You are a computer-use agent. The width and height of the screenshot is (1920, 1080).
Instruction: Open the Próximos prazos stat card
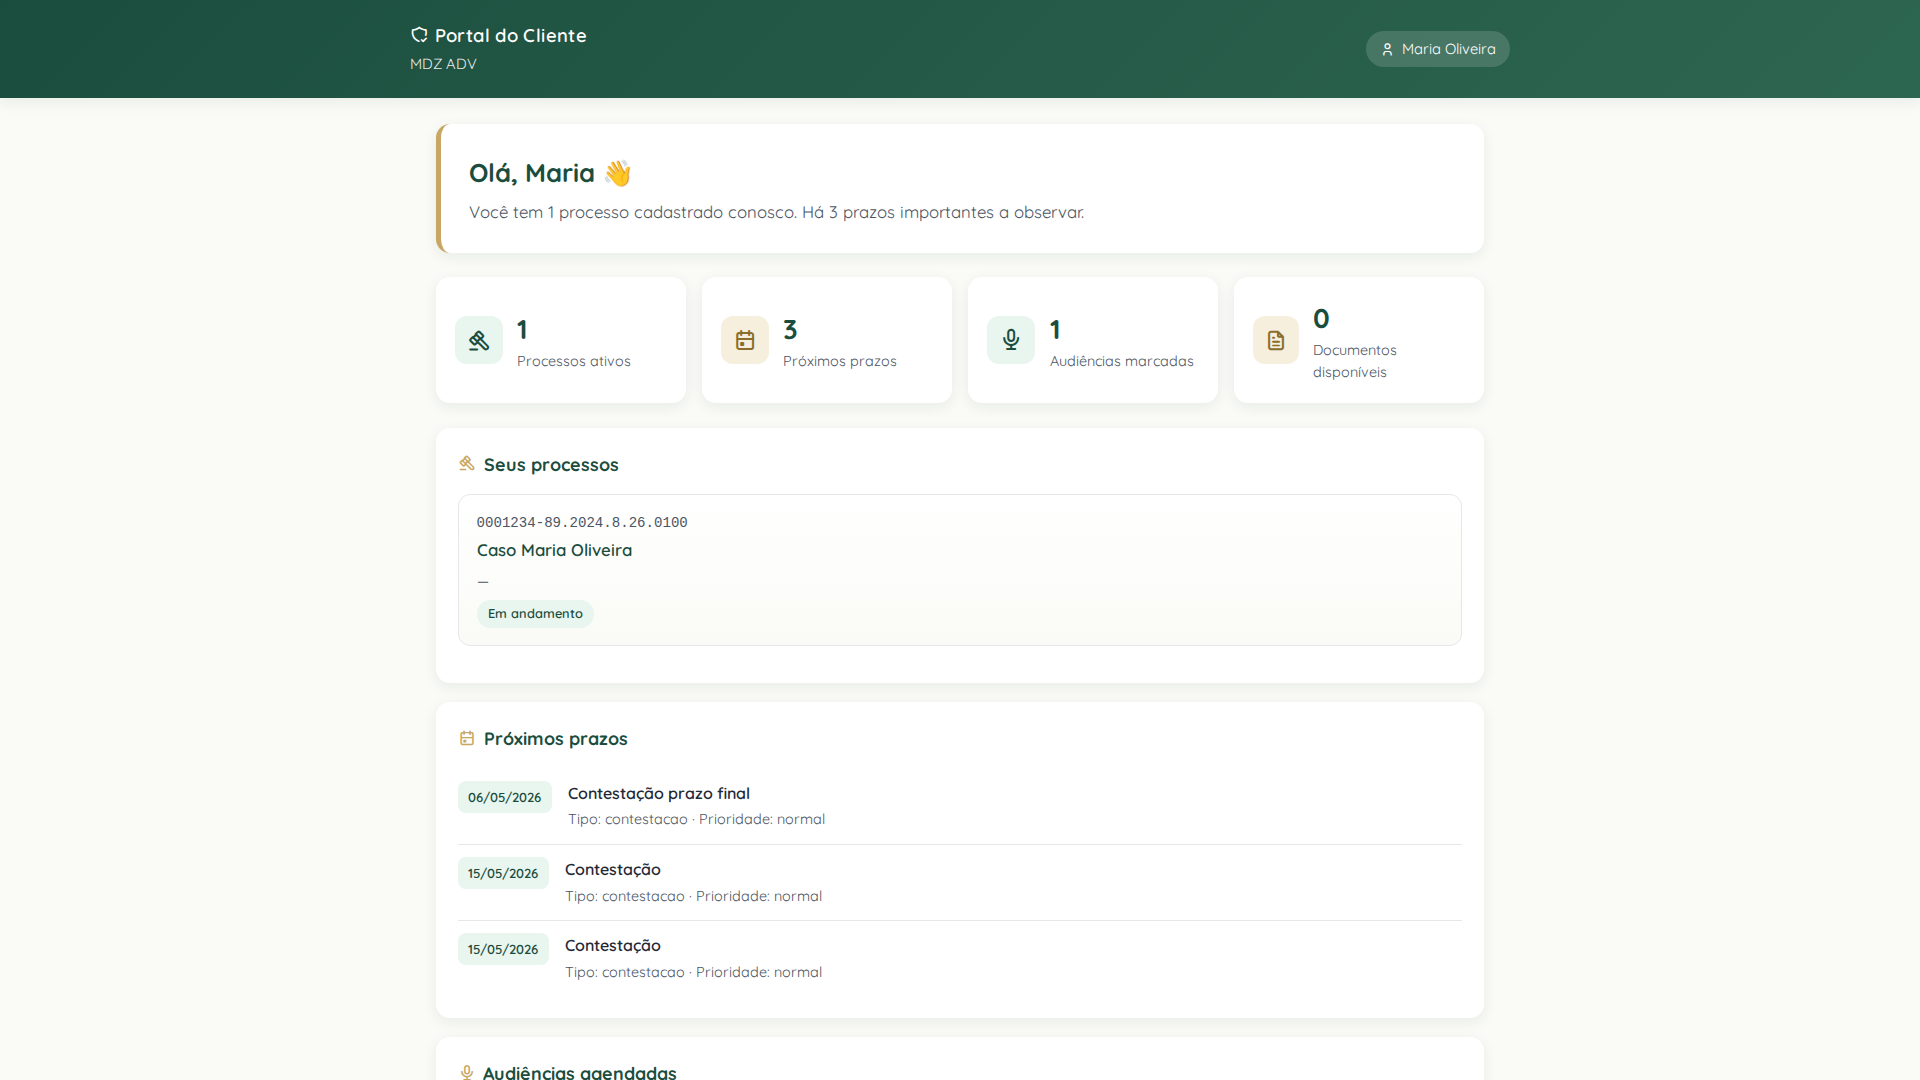pyautogui.click(x=827, y=340)
